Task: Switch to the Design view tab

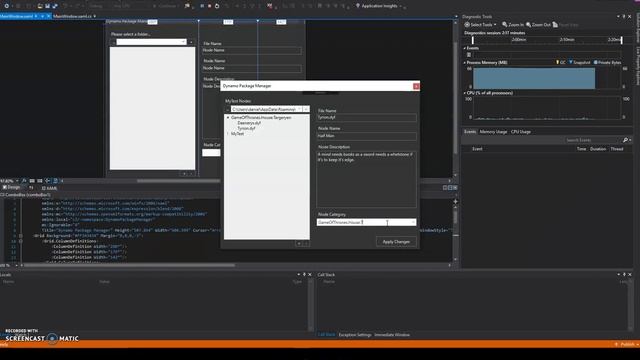Action: pos(11,187)
